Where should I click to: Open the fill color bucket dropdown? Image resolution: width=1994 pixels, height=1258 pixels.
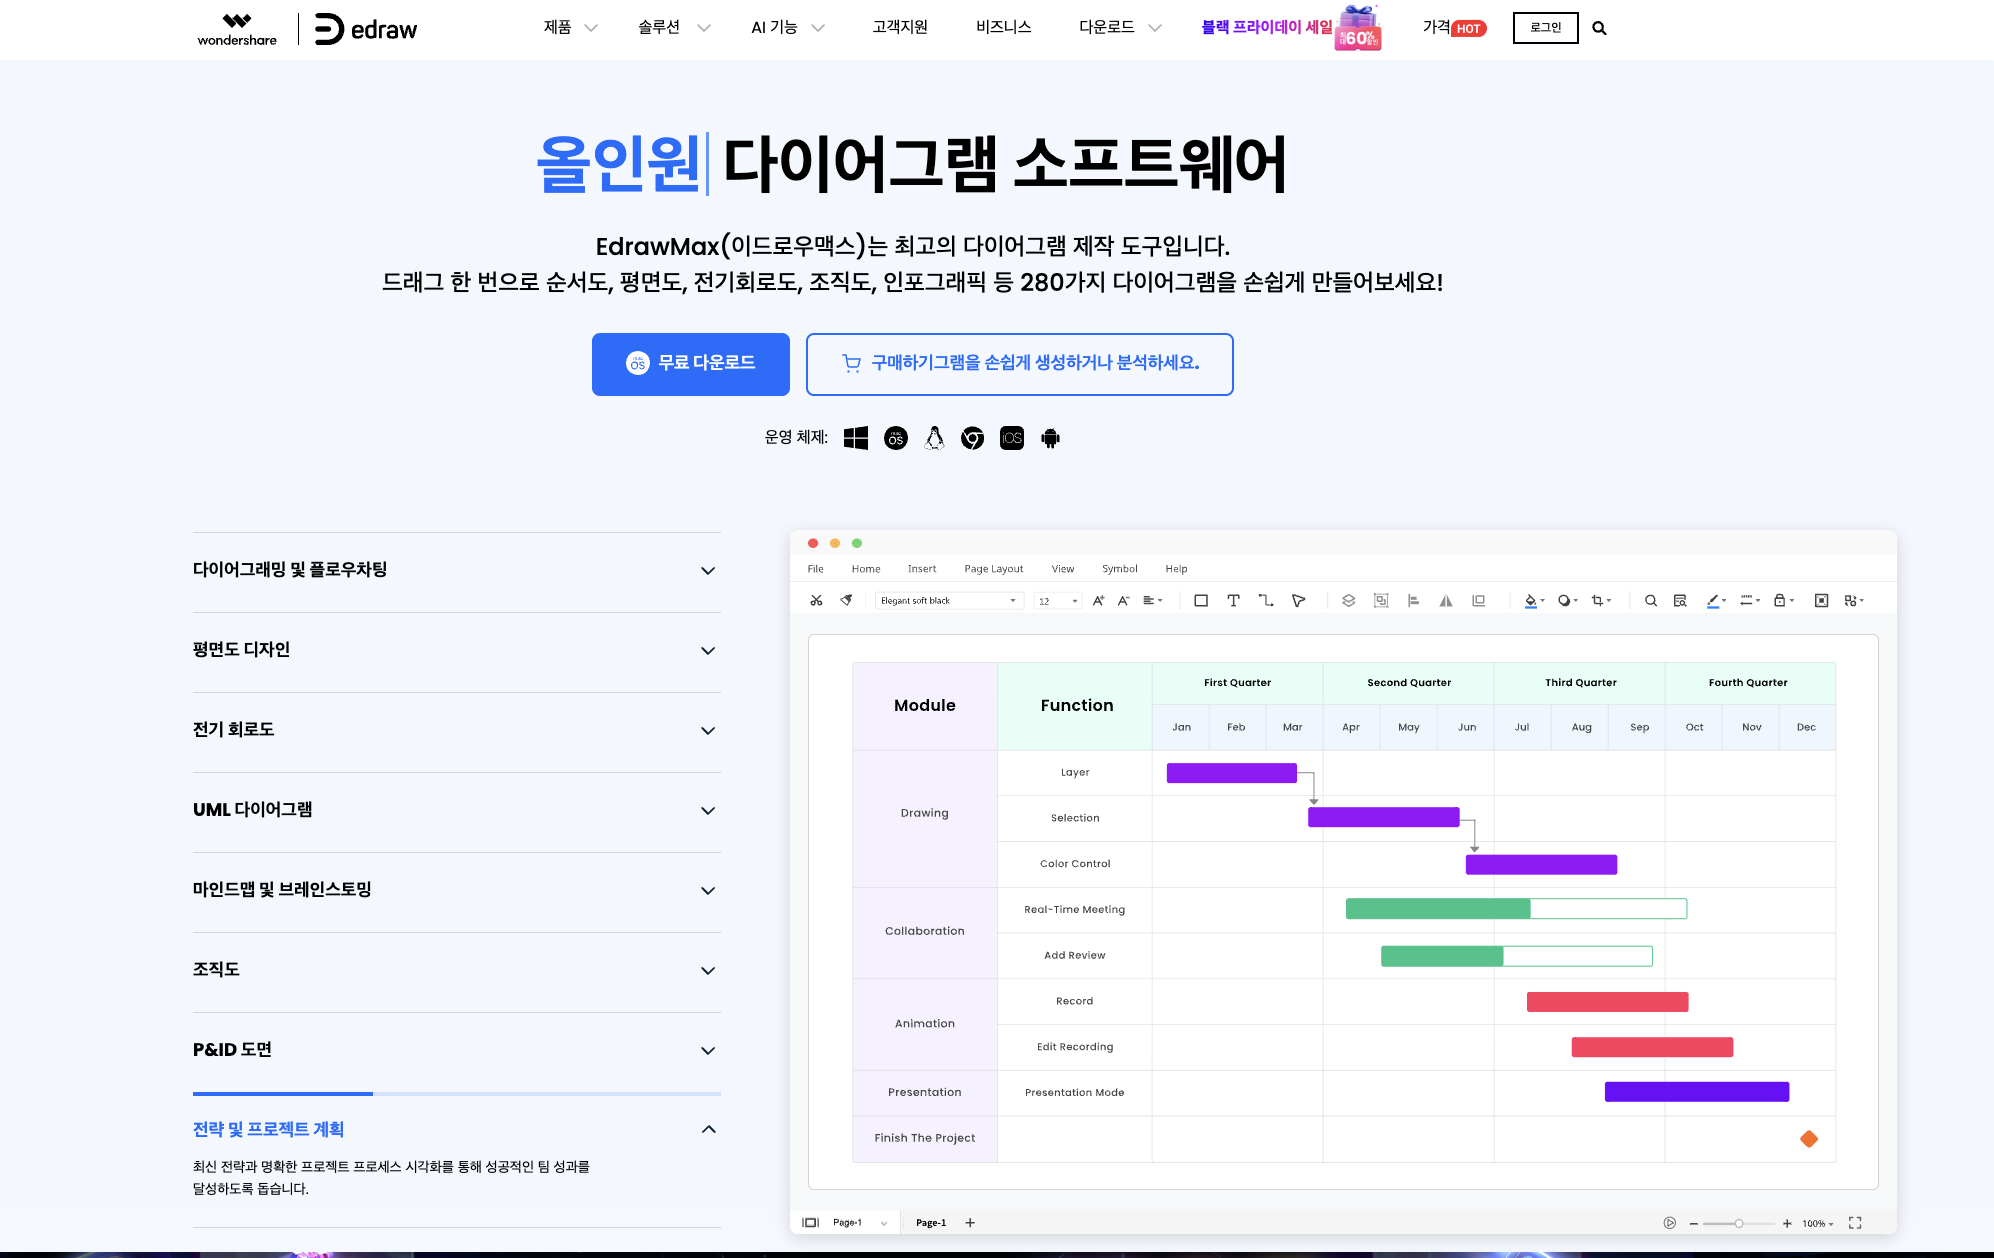pos(1534,601)
